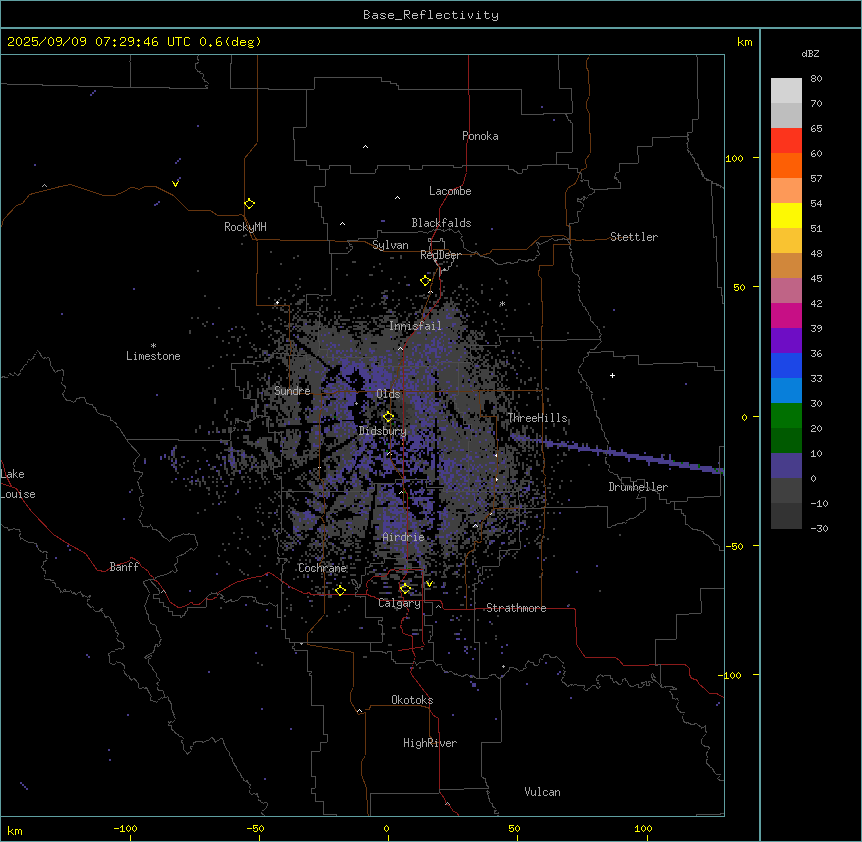Click the slate purple 10 dBZ legend swatch
Viewport: 862px width, 842px height.
786,466
